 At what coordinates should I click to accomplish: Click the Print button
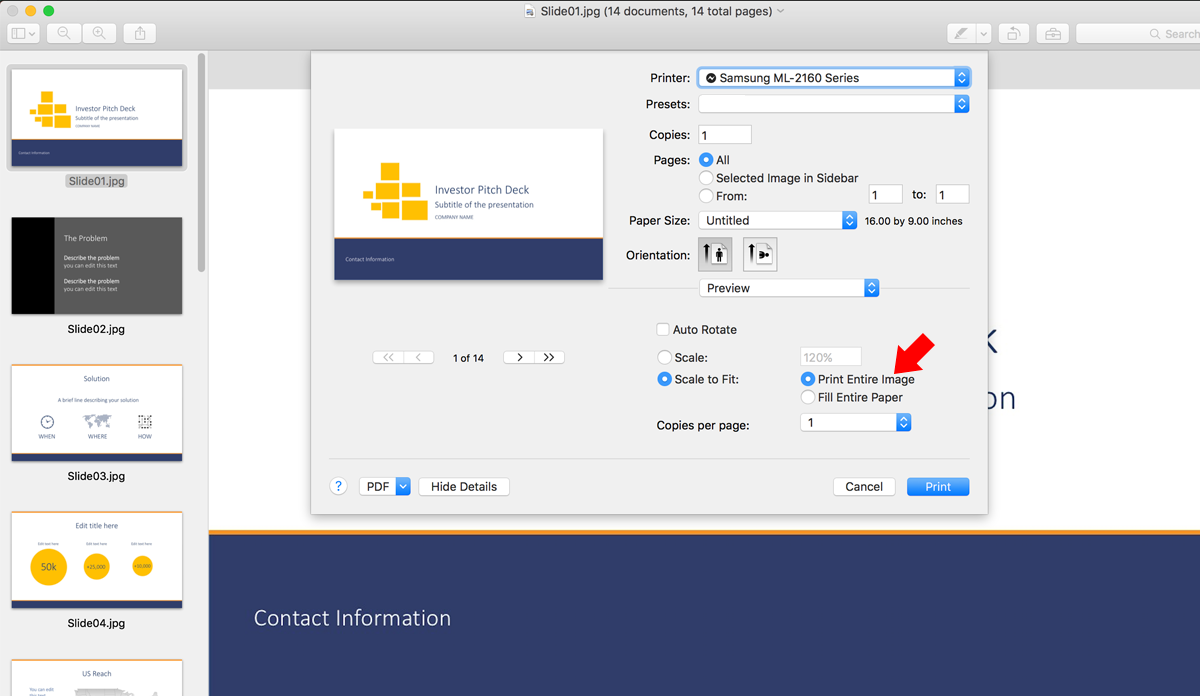click(938, 486)
